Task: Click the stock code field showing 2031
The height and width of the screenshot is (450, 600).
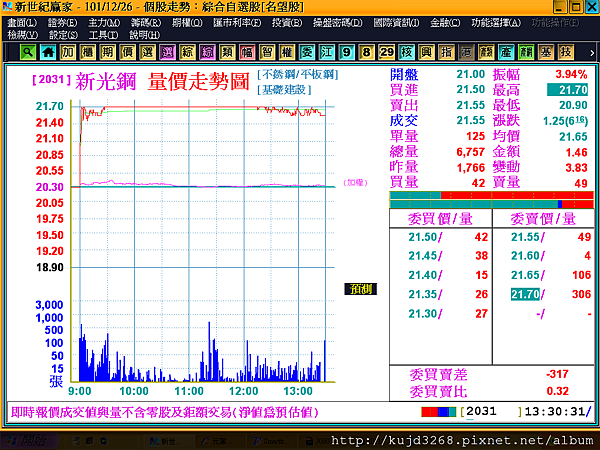Action: tap(491, 412)
